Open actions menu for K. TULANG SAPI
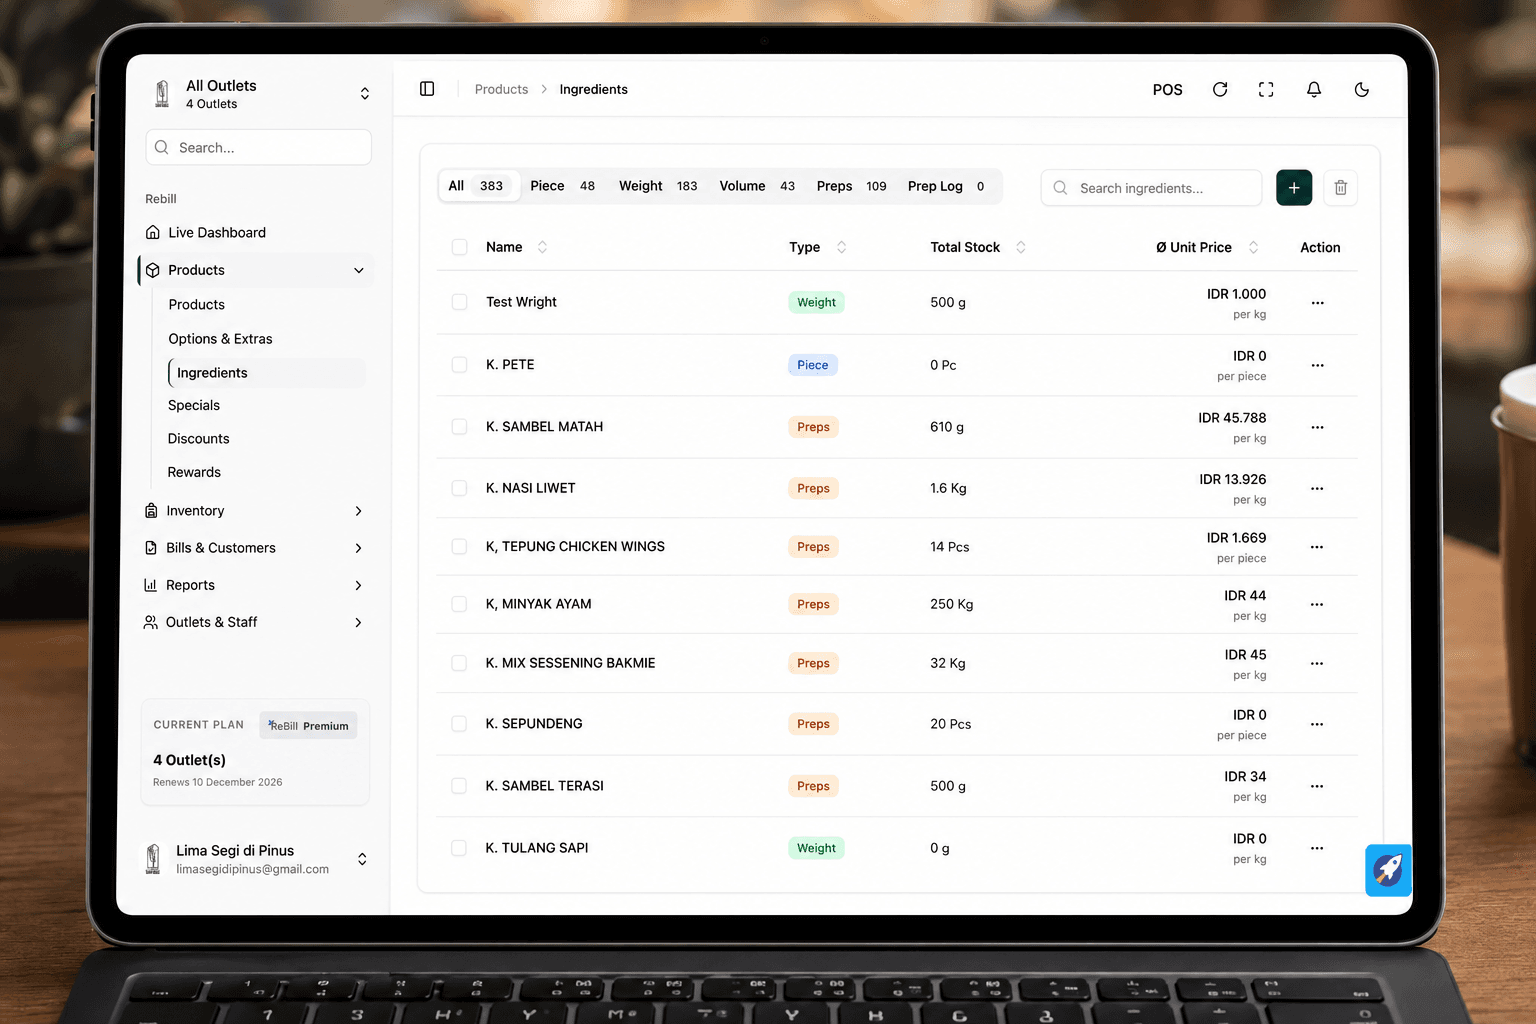Image resolution: width=1536 pixels, height=1024 pixels. pyautogui.click(x=1317, y=848)
